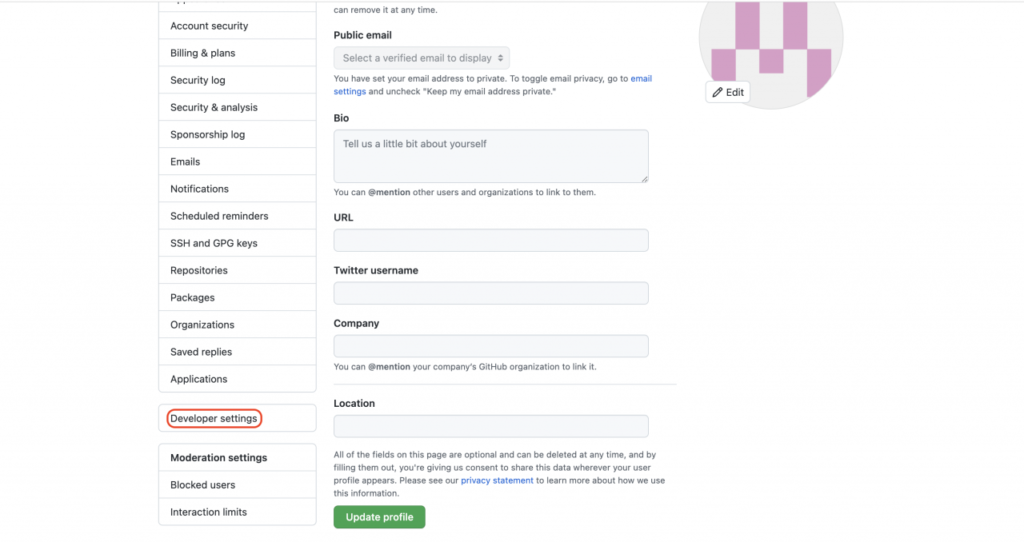Open Developer settings in sidebar
The image size is (1024, 542).
pos(214,418)
